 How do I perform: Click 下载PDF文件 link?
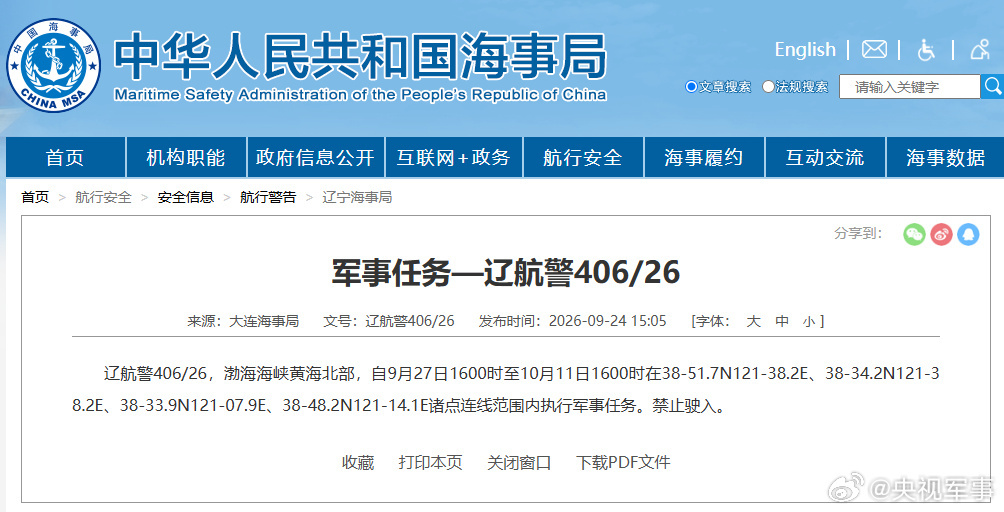pos(623,462)
